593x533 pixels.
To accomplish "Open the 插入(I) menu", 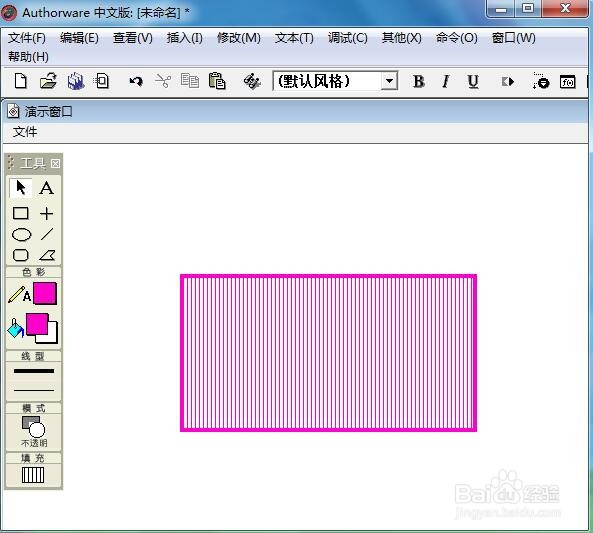I will [x=185, y=38].
